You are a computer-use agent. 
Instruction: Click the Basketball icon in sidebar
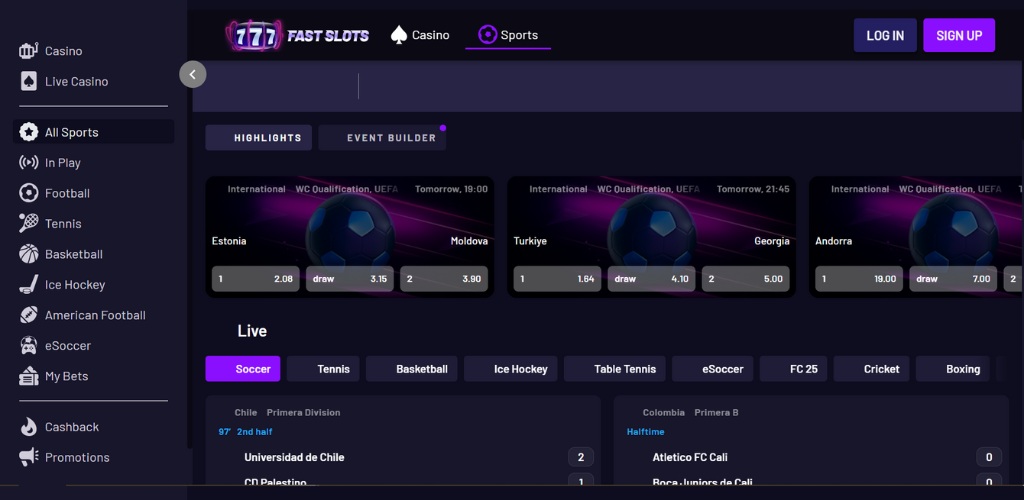click(28, 254)
